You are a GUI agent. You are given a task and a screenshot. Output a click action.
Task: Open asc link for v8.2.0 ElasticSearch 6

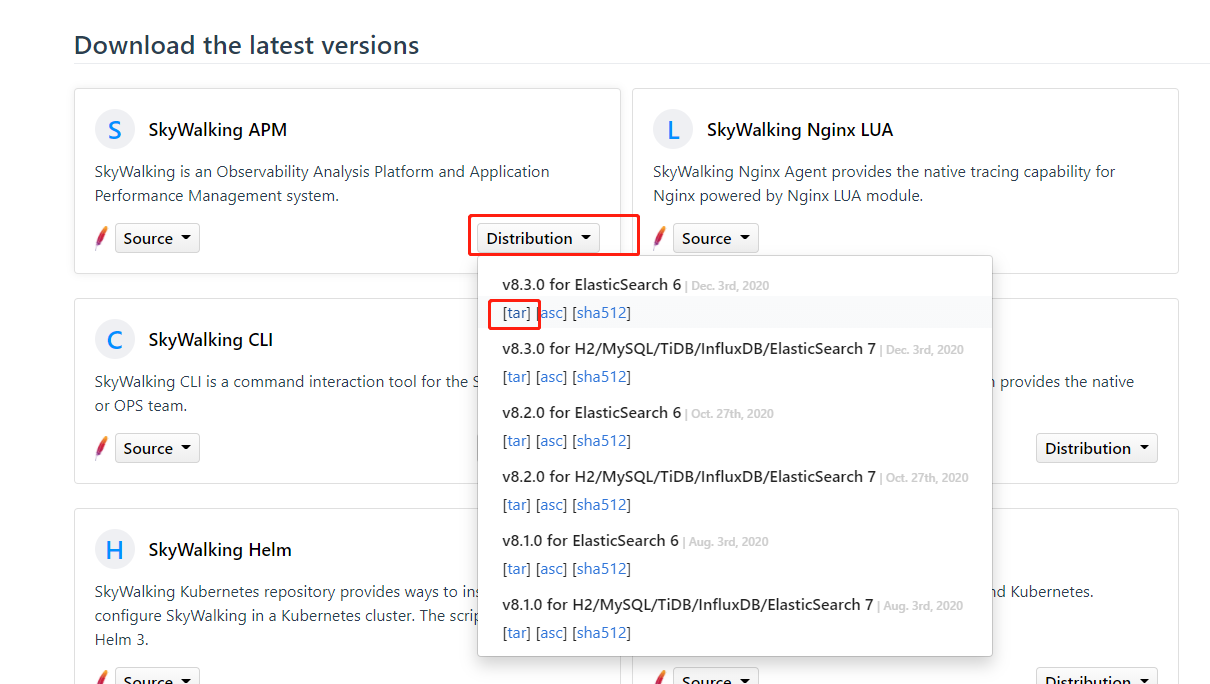[552, 441]
